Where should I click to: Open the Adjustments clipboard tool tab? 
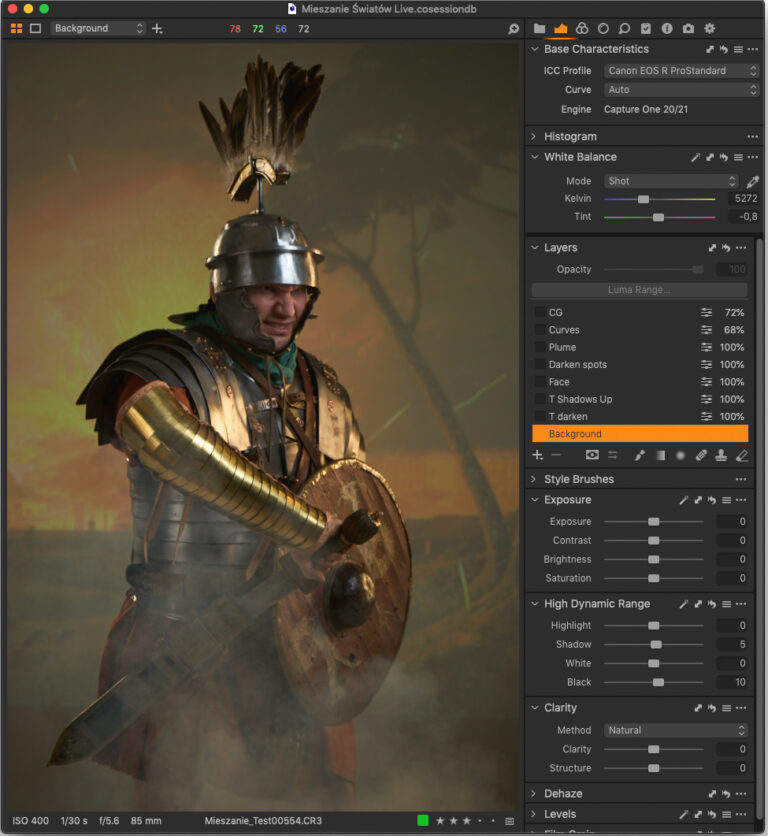(x=645, y=28)
